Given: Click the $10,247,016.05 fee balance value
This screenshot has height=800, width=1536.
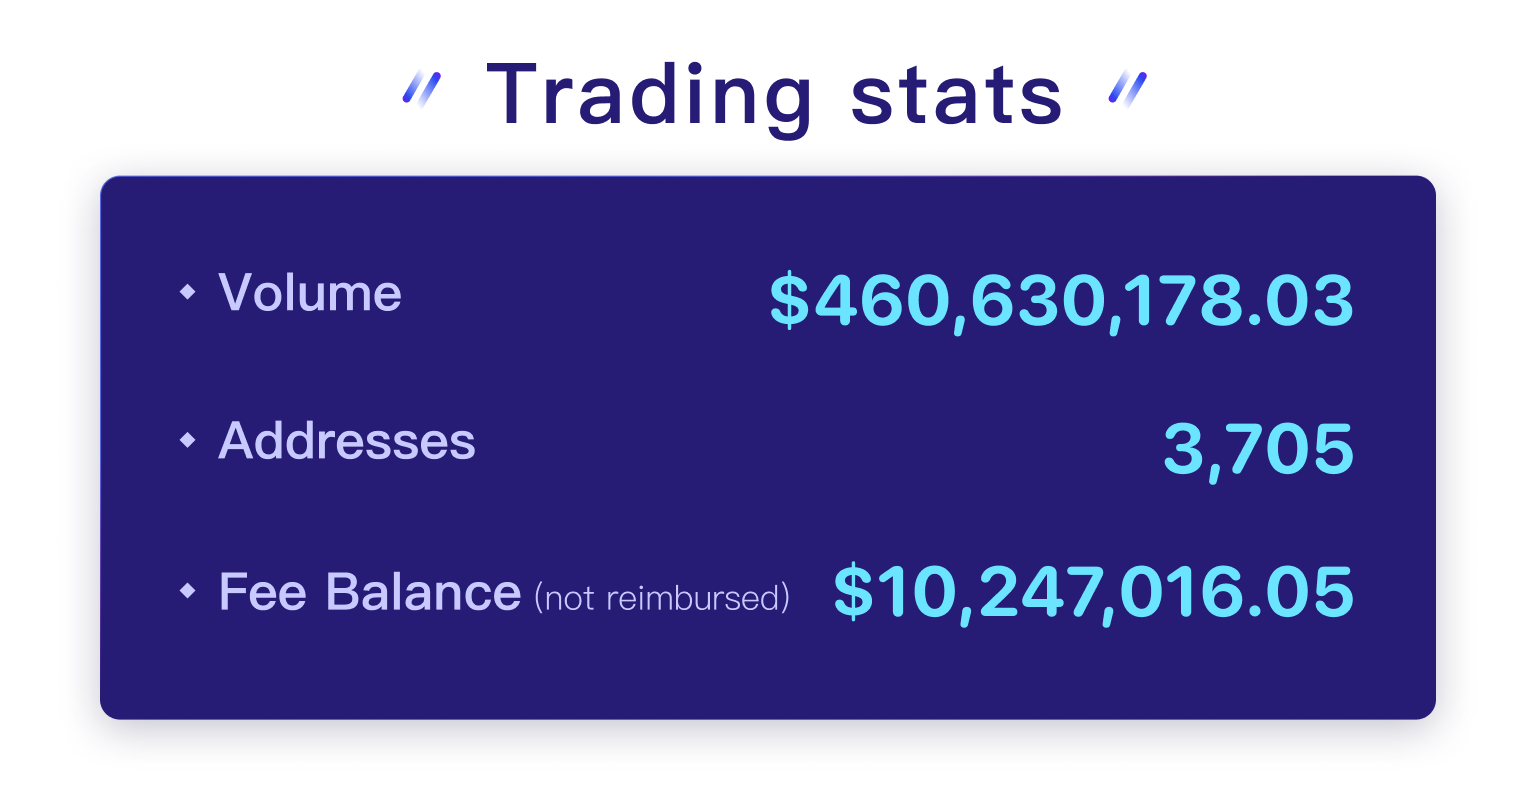Looking at the screenshot, I should (1094, 592).
